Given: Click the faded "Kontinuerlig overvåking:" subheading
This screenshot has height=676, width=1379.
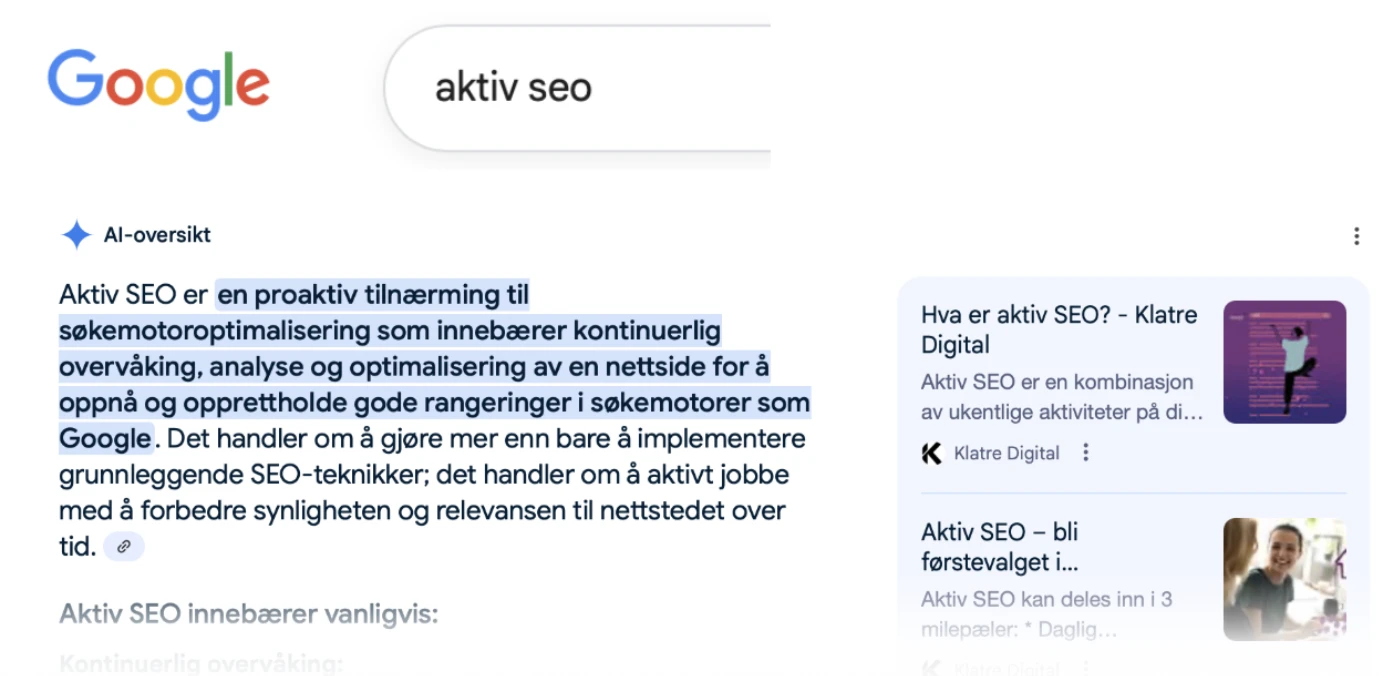Looking at the screenshot, I should click(201, 663).
